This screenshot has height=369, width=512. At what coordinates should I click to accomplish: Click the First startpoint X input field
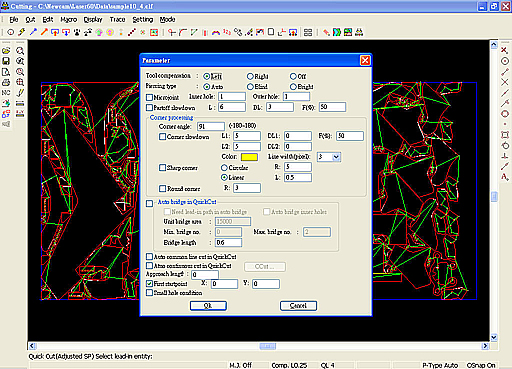pos(224,284)
